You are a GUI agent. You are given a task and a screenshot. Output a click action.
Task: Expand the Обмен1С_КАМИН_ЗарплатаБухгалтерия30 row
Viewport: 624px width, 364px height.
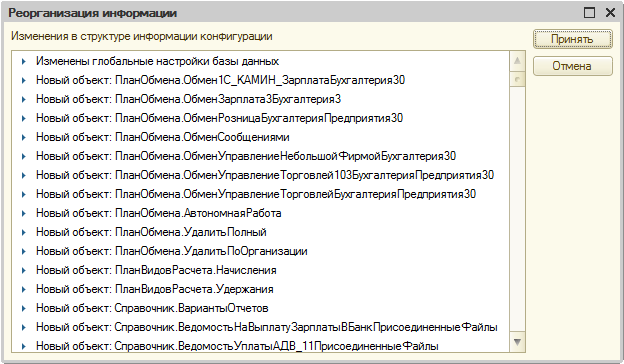point(23,80)
